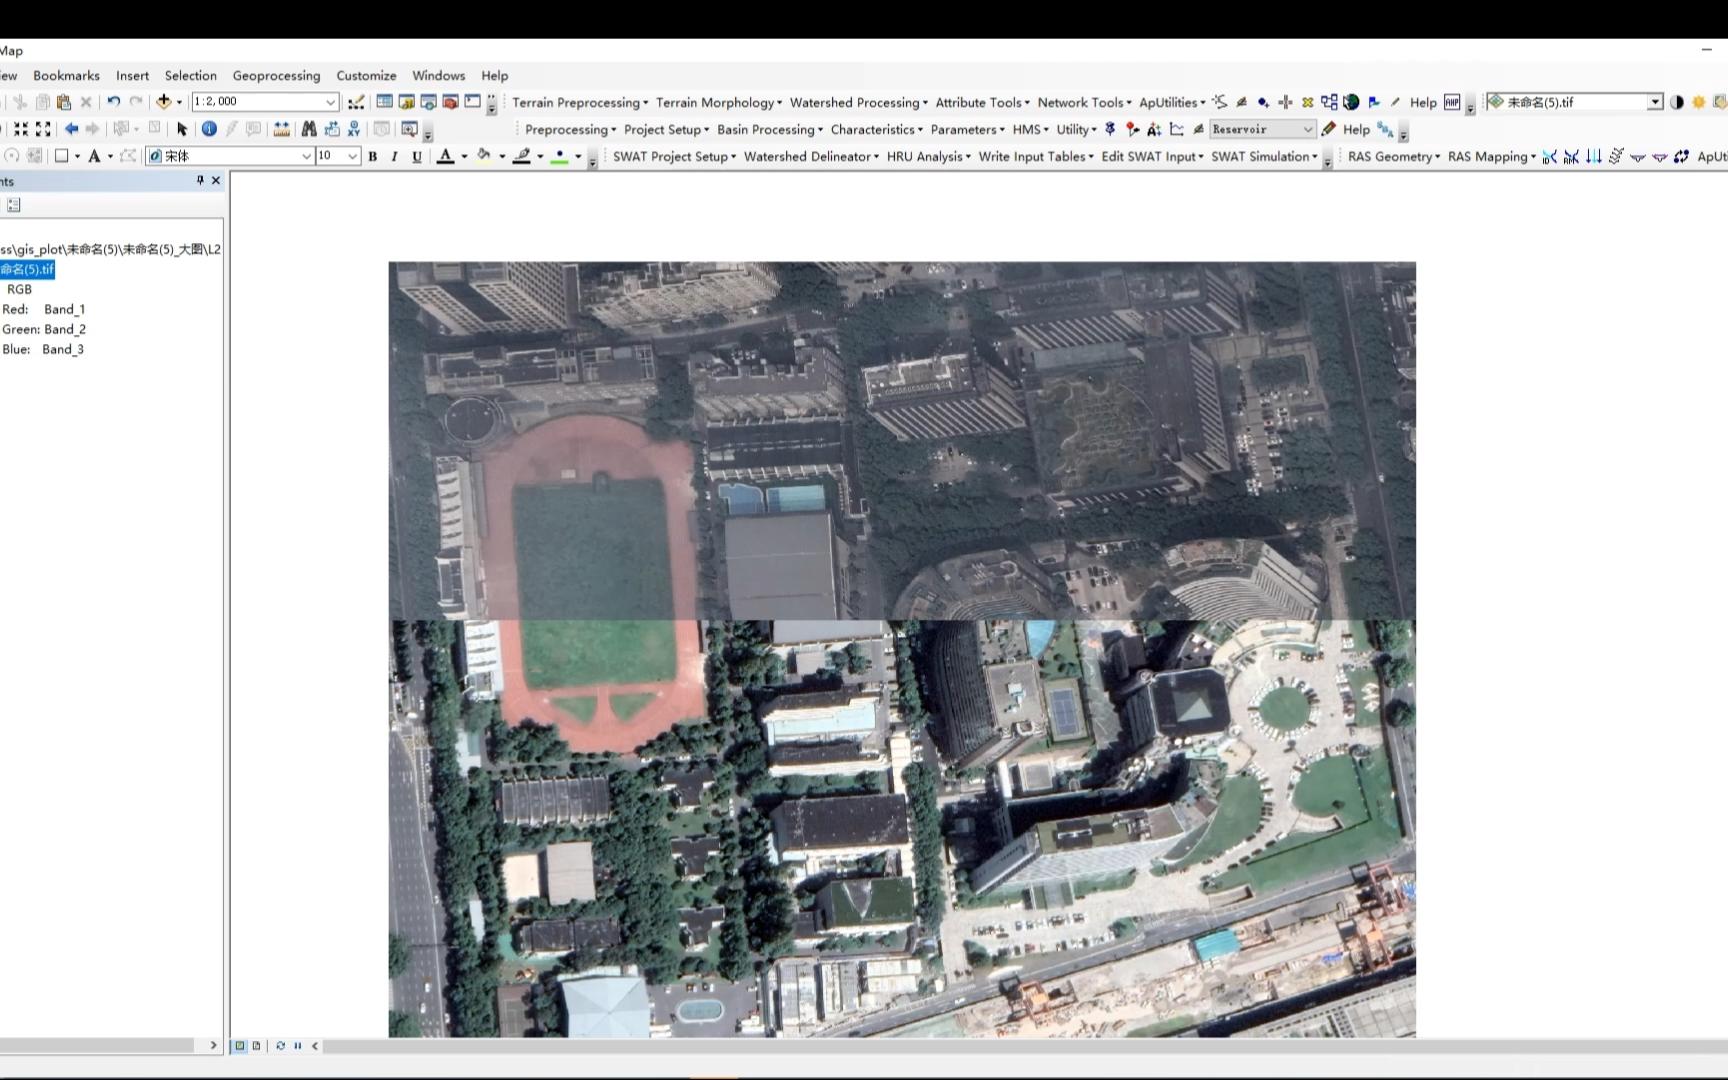
Task: Open the map scale 1:2,000 dropdown
Action: (330, 101)
